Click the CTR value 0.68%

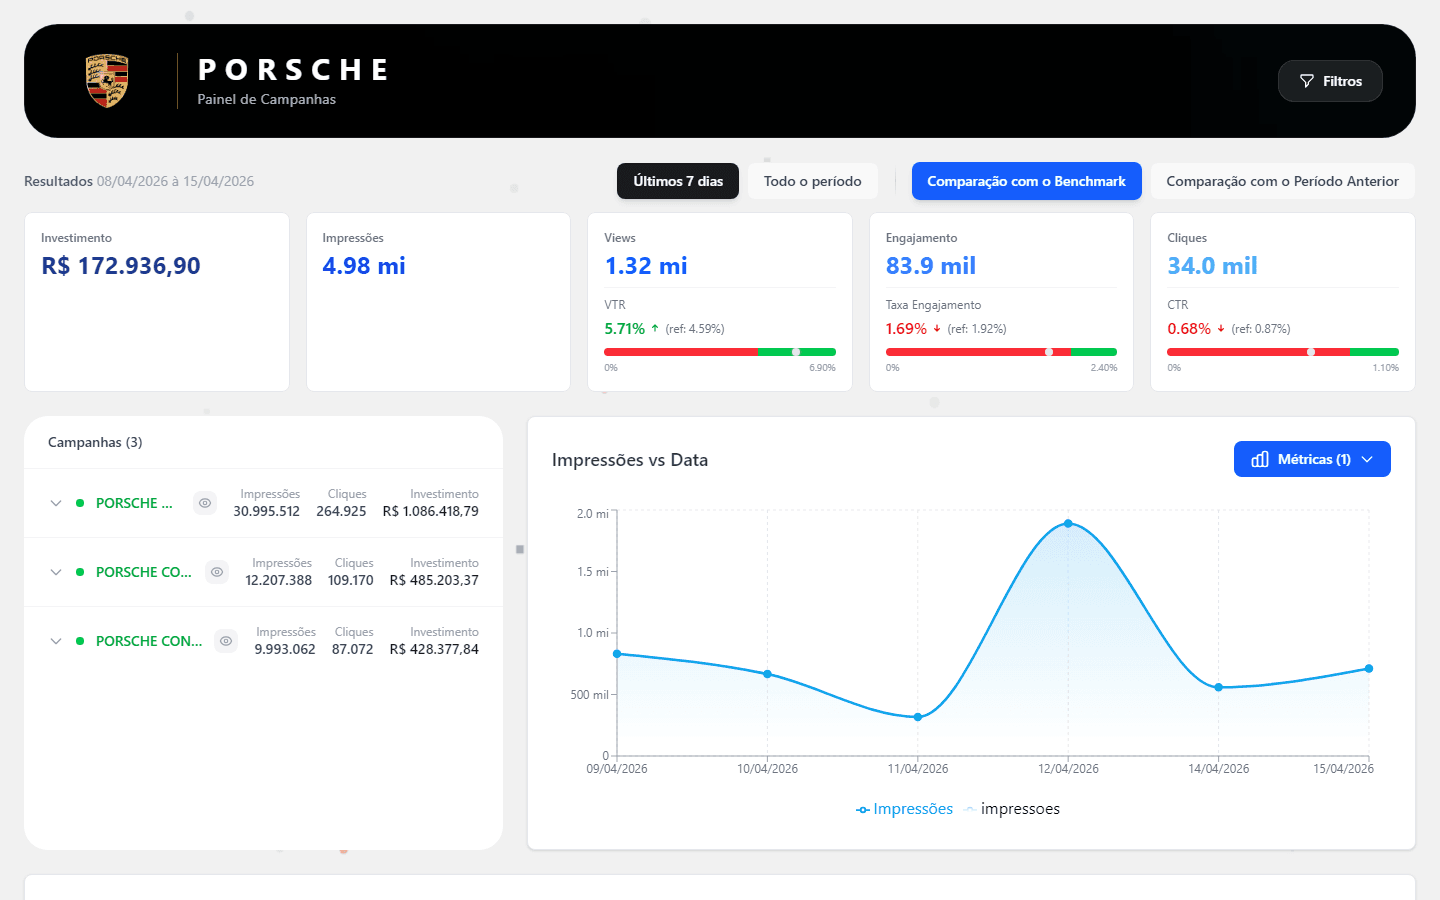pos(1188,329)
